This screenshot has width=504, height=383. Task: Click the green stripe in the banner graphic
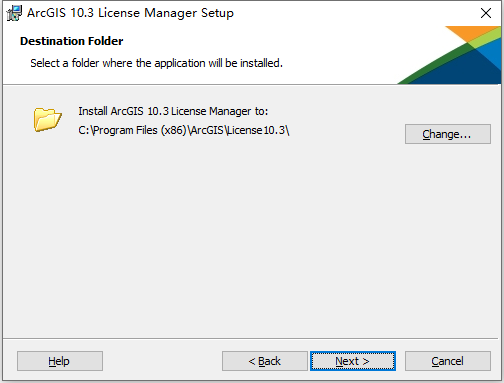click(x=433, y=65)
